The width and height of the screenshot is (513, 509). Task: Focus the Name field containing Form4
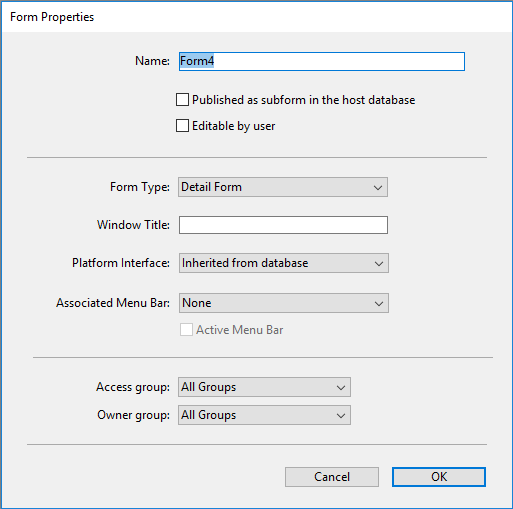(322, 61)
